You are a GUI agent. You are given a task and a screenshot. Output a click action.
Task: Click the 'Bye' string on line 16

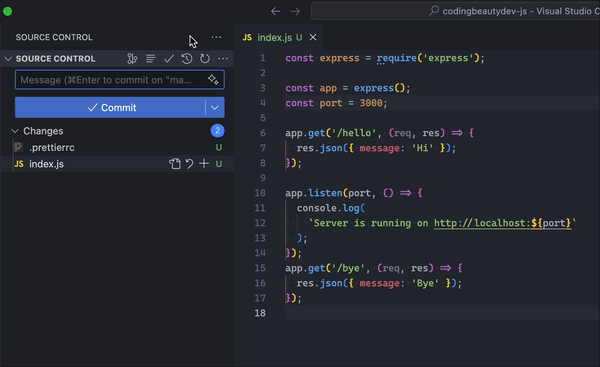425,283
